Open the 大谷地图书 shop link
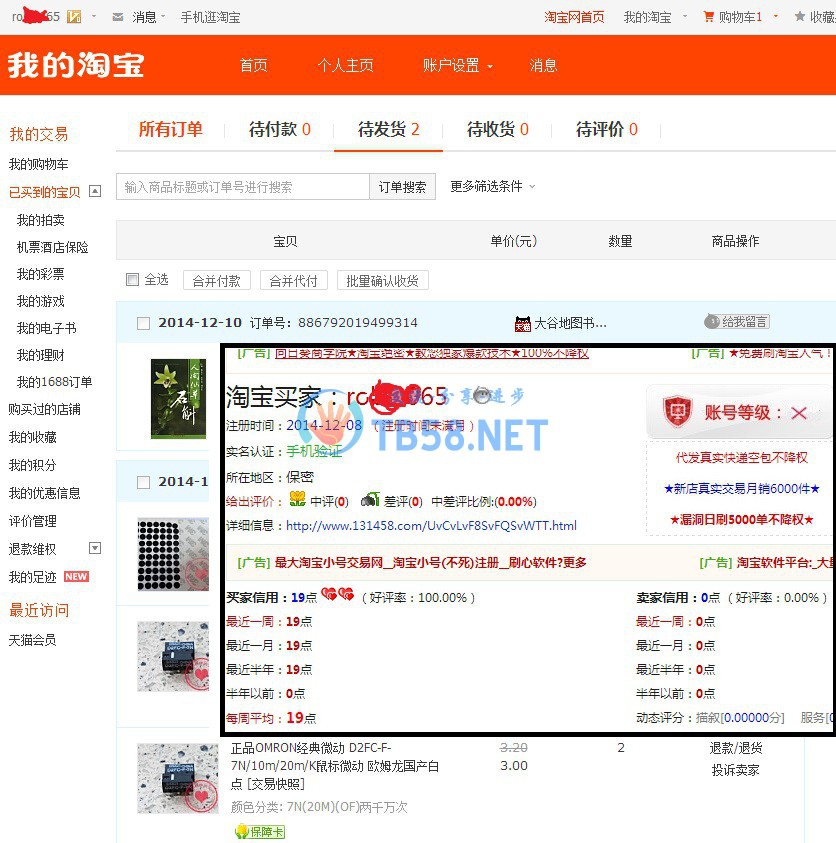 coord(570,323)
